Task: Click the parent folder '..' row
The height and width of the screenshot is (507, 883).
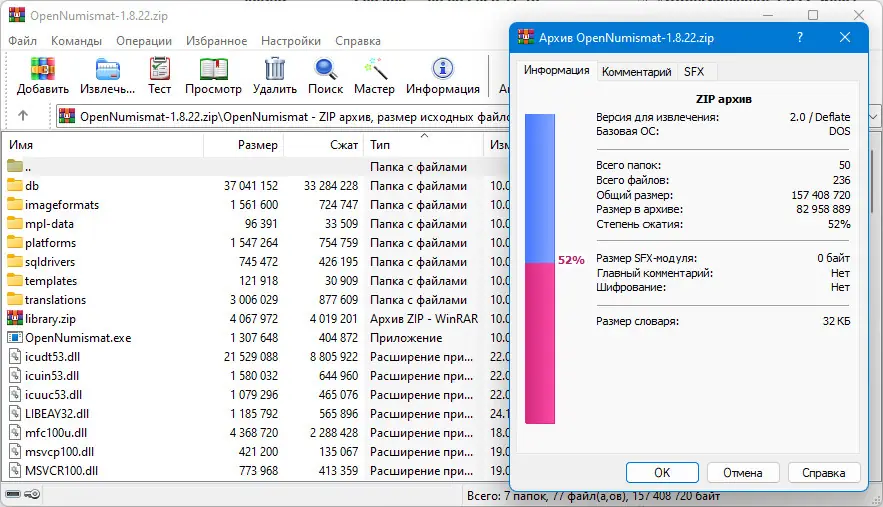Action: pyautogui.click(x=256, y=167)
